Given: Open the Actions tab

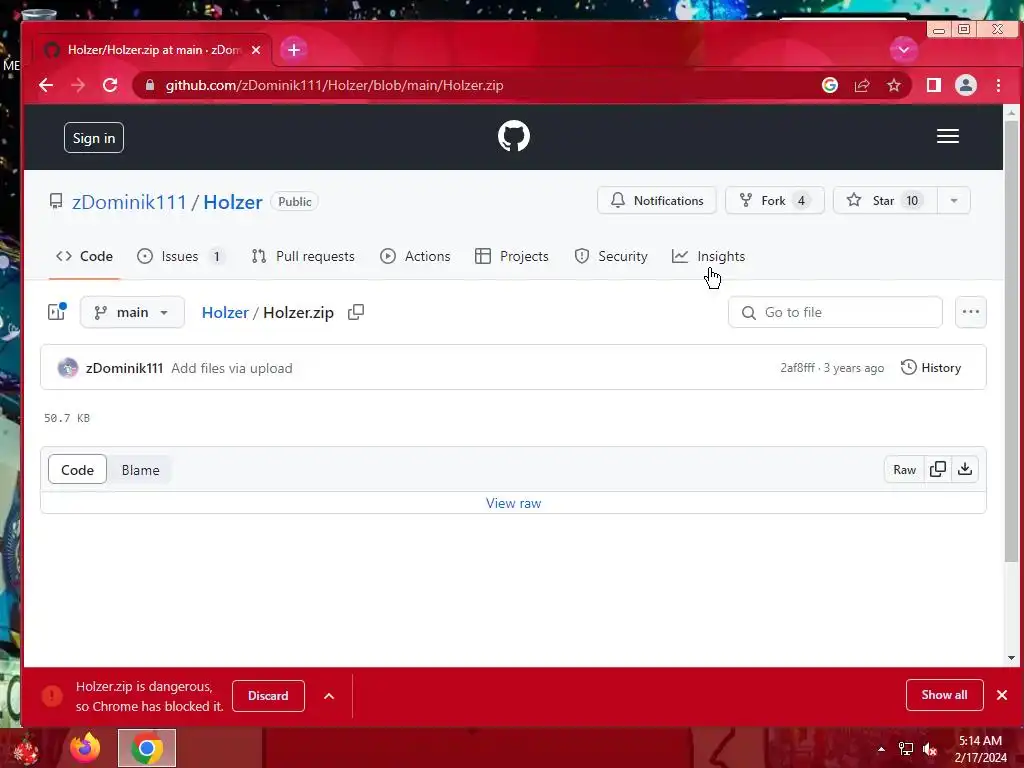Looking at the screenshot, I should (415, 256).
